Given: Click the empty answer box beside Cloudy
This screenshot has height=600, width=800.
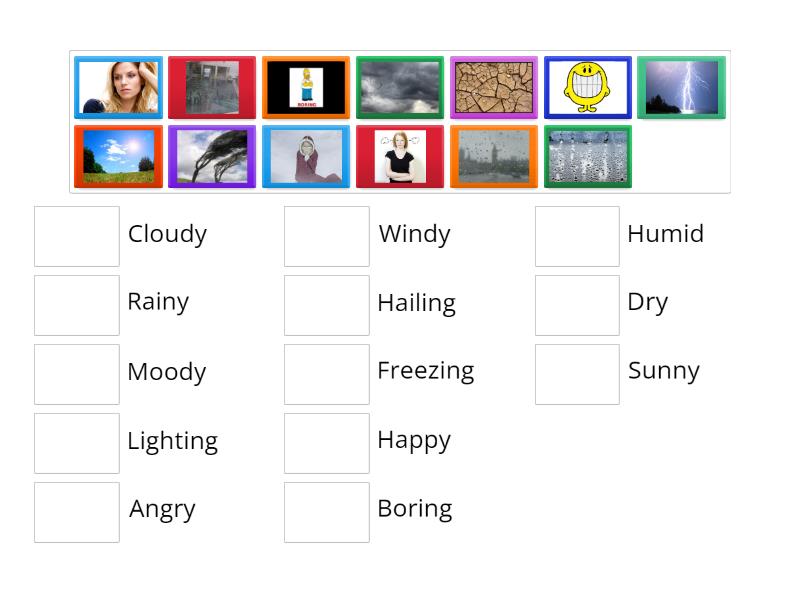Looking at the screenshot, I should [x=76, y=235].
